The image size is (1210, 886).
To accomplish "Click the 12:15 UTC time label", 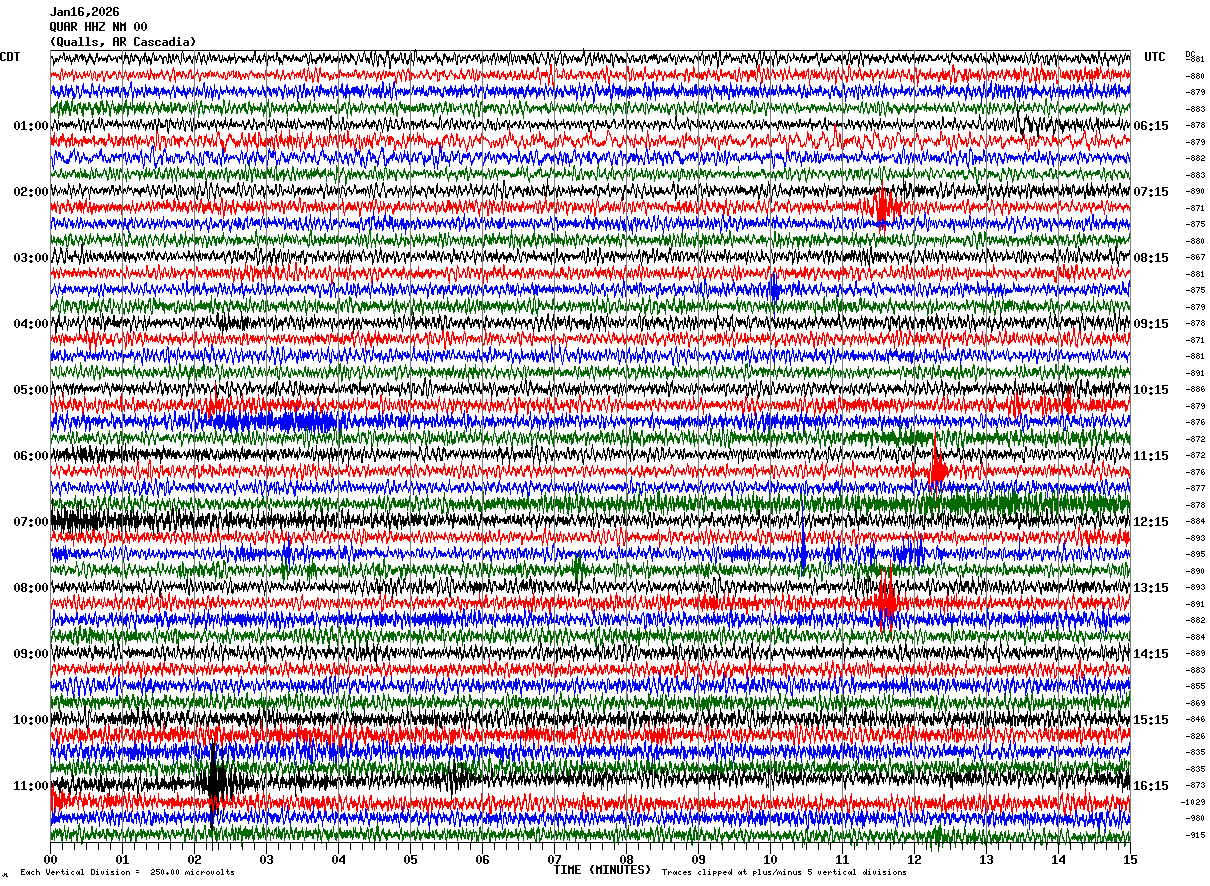I will (x=1152, y=522).
